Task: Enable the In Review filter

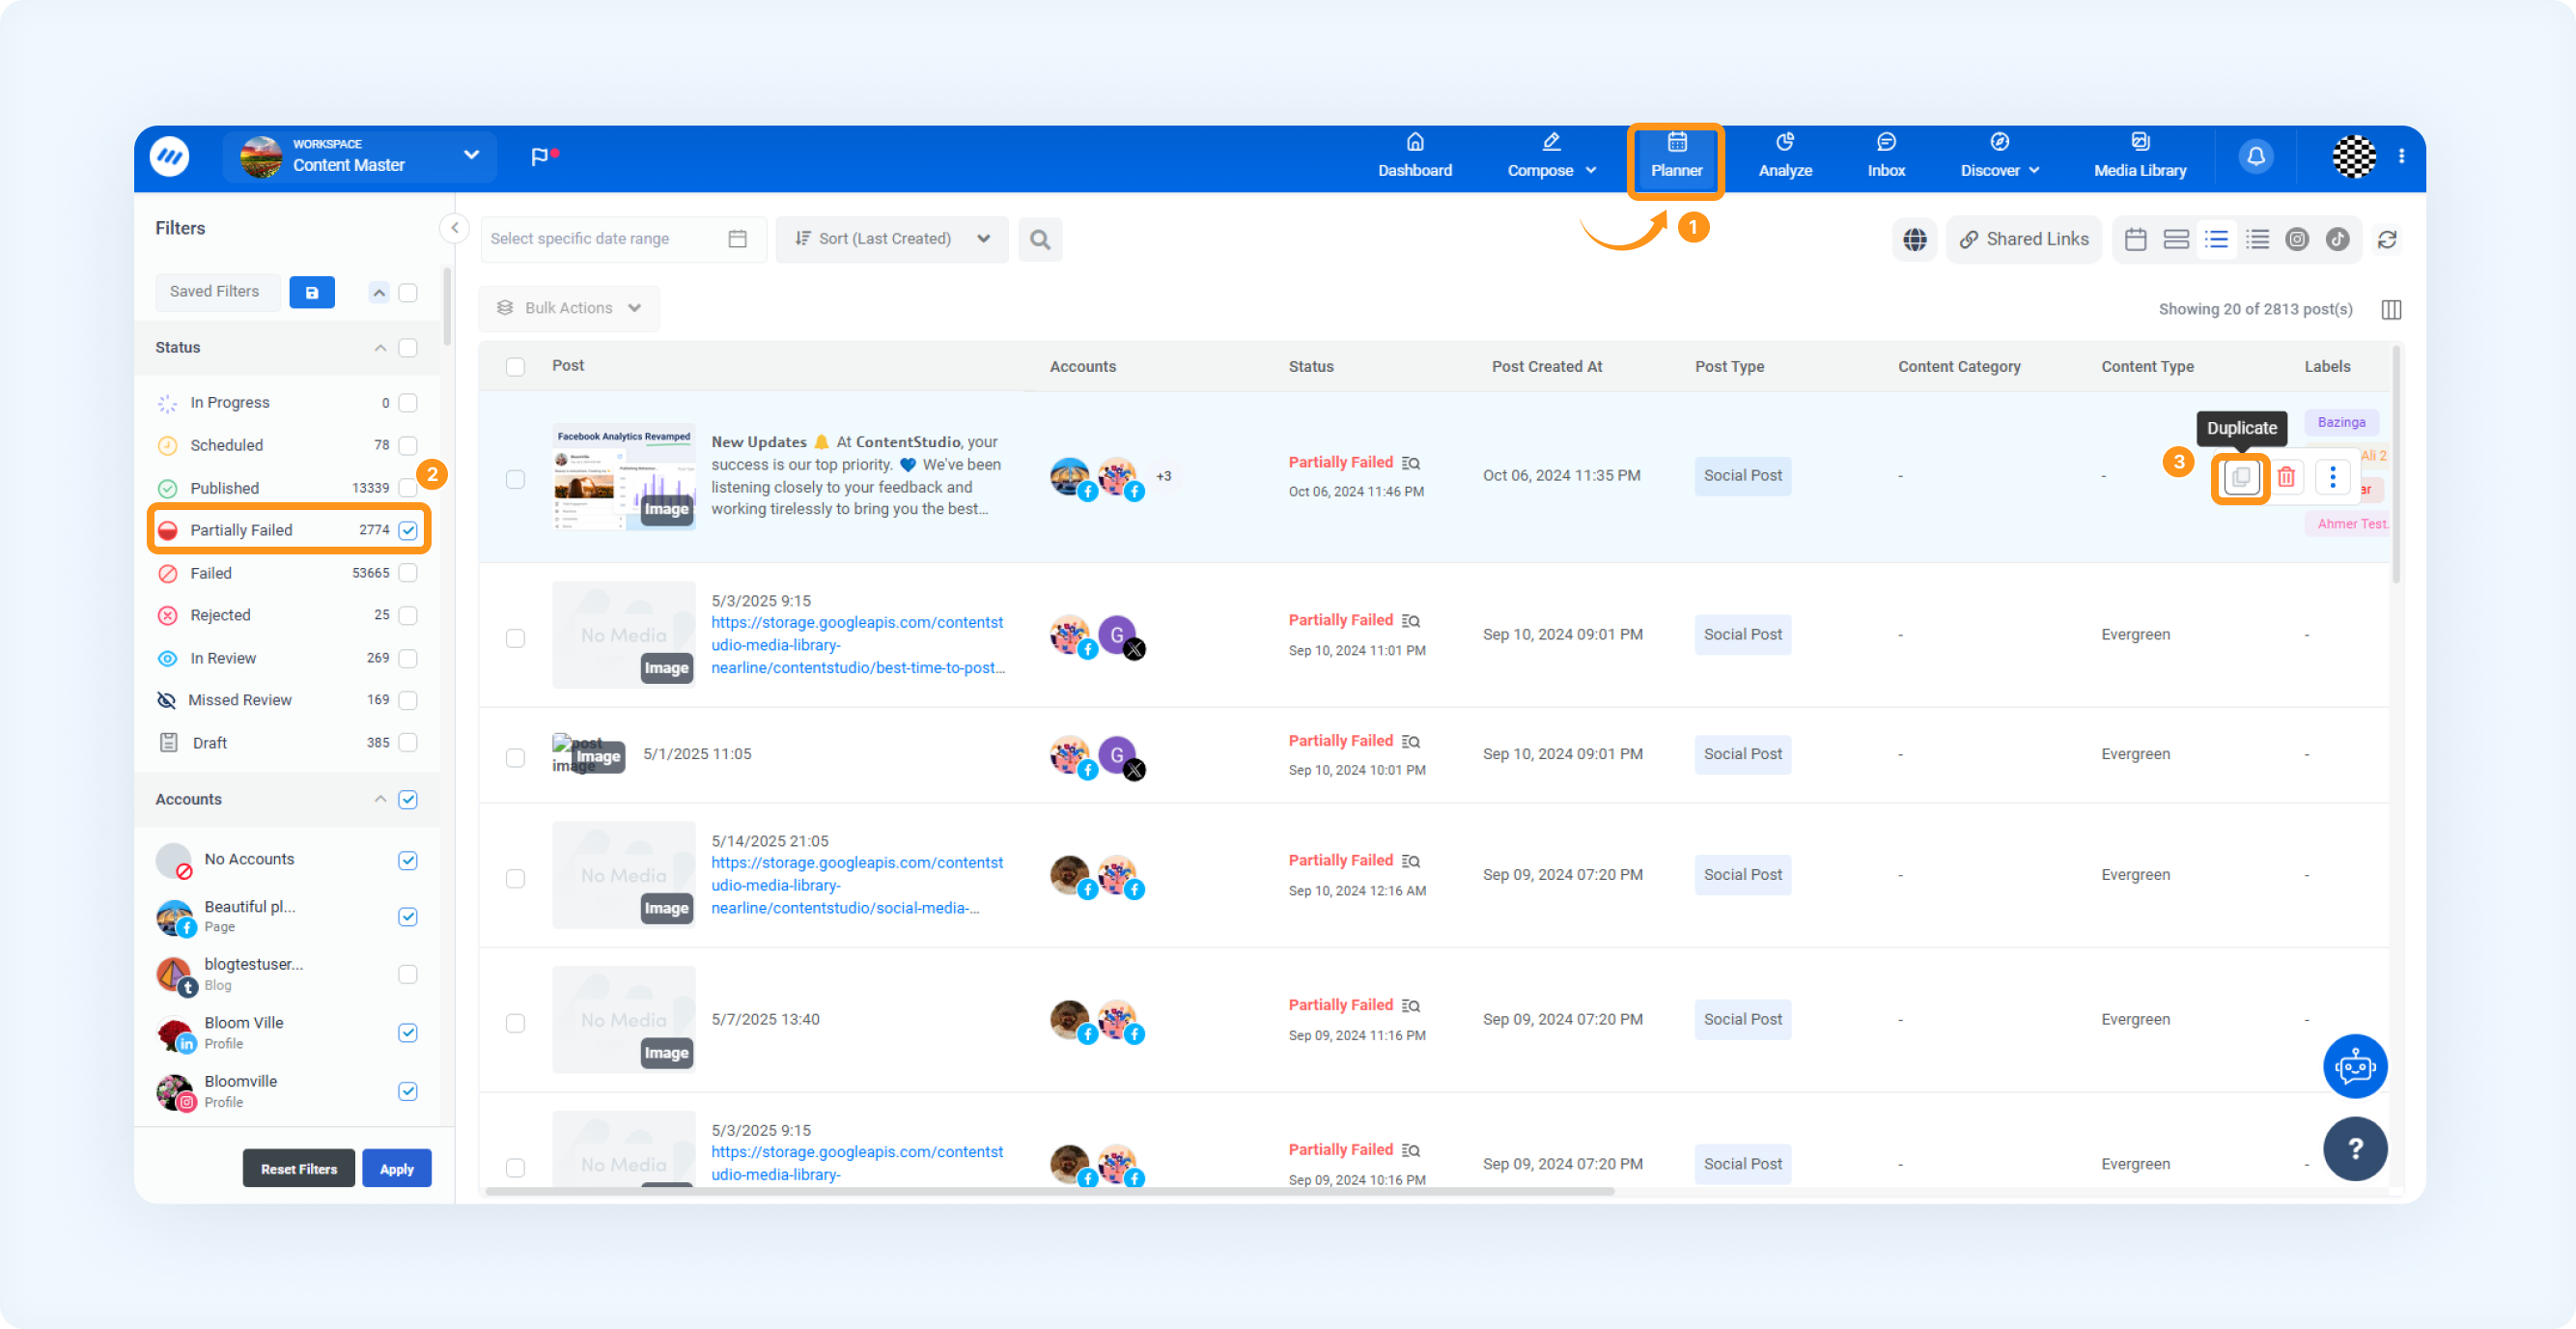Action: pos(408,658)
